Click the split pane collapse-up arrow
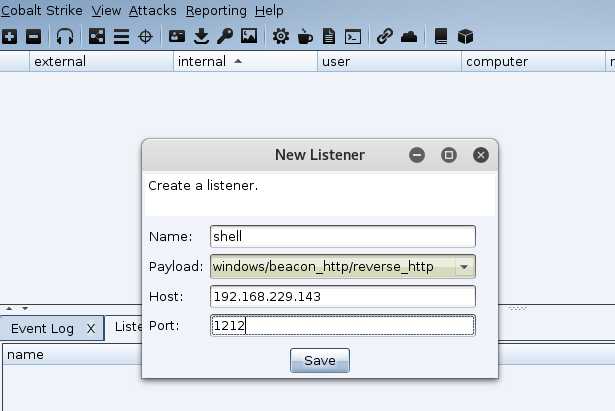This screenshot has width=615, height=411. [x=9, y=308]
